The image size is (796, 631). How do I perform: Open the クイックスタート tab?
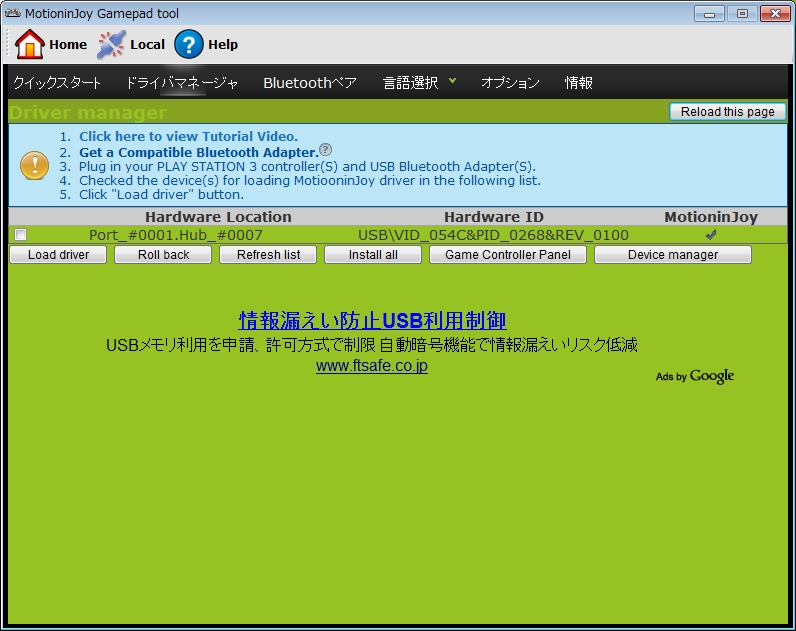click(x=57, y=82)
